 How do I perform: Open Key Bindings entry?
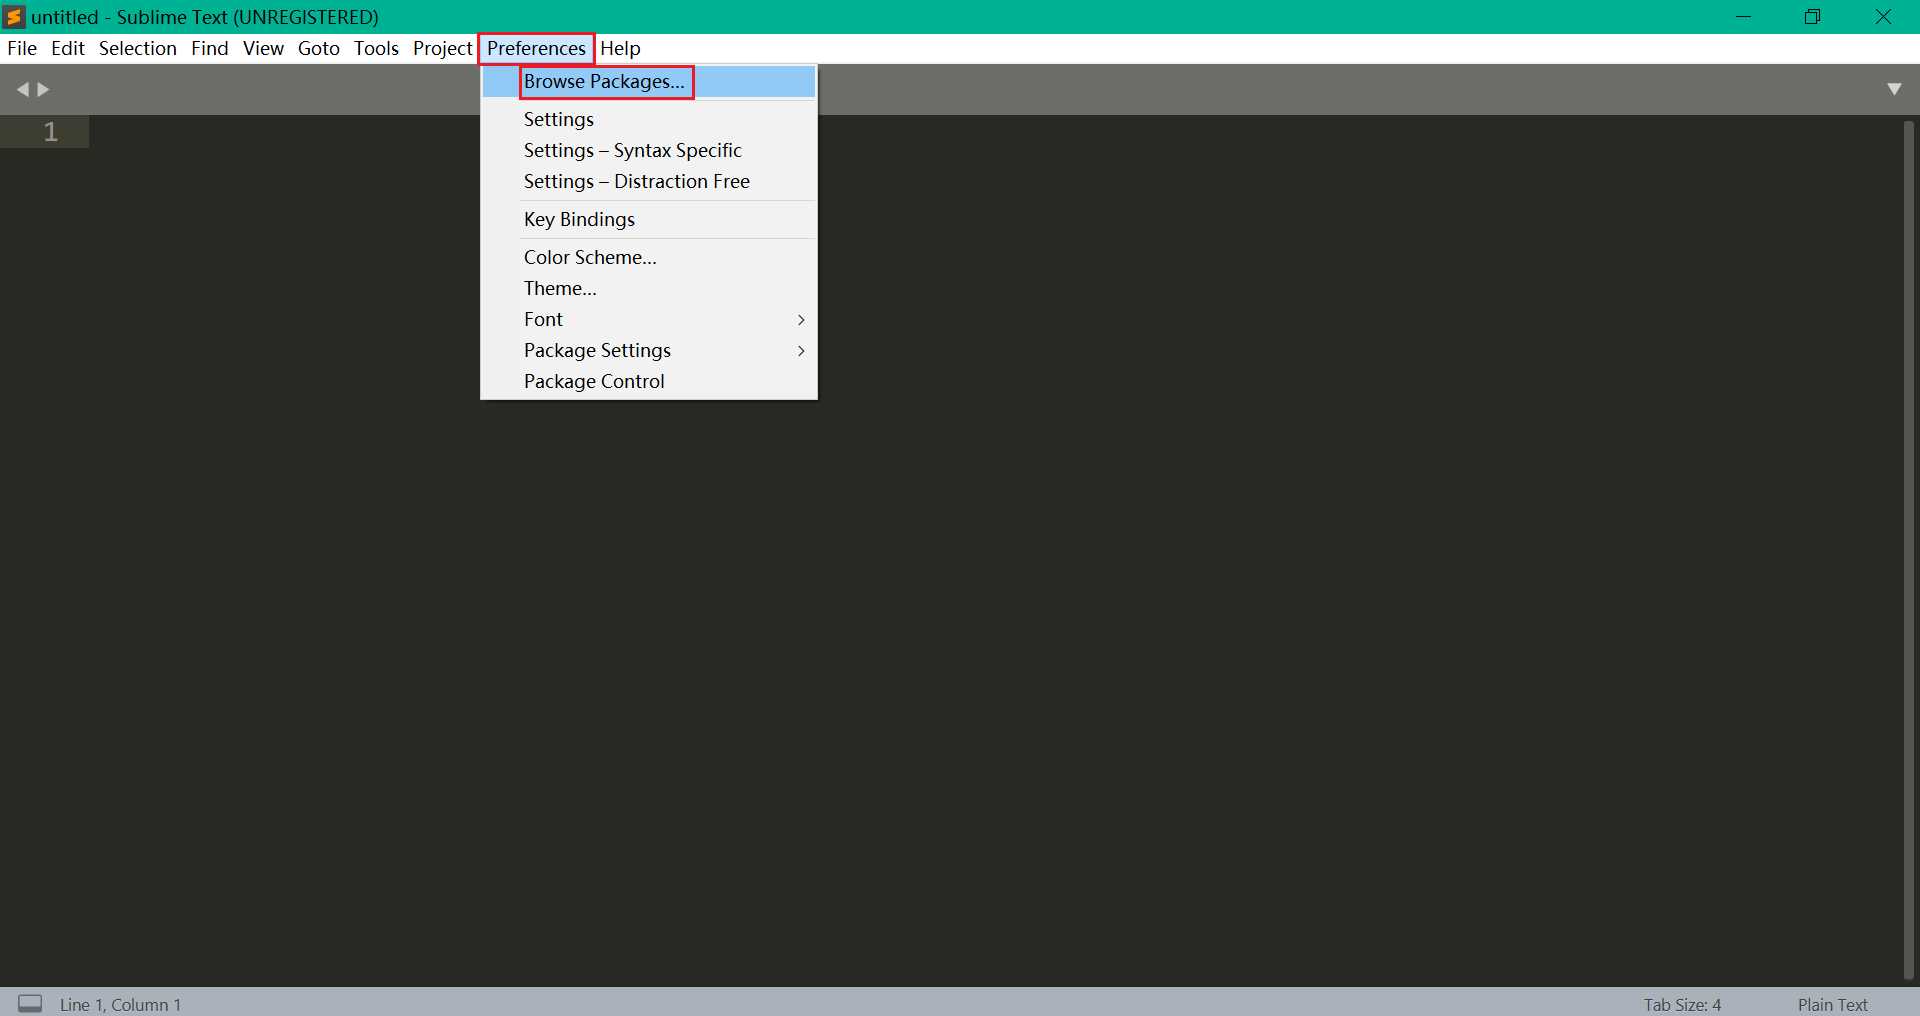[649, 219]
